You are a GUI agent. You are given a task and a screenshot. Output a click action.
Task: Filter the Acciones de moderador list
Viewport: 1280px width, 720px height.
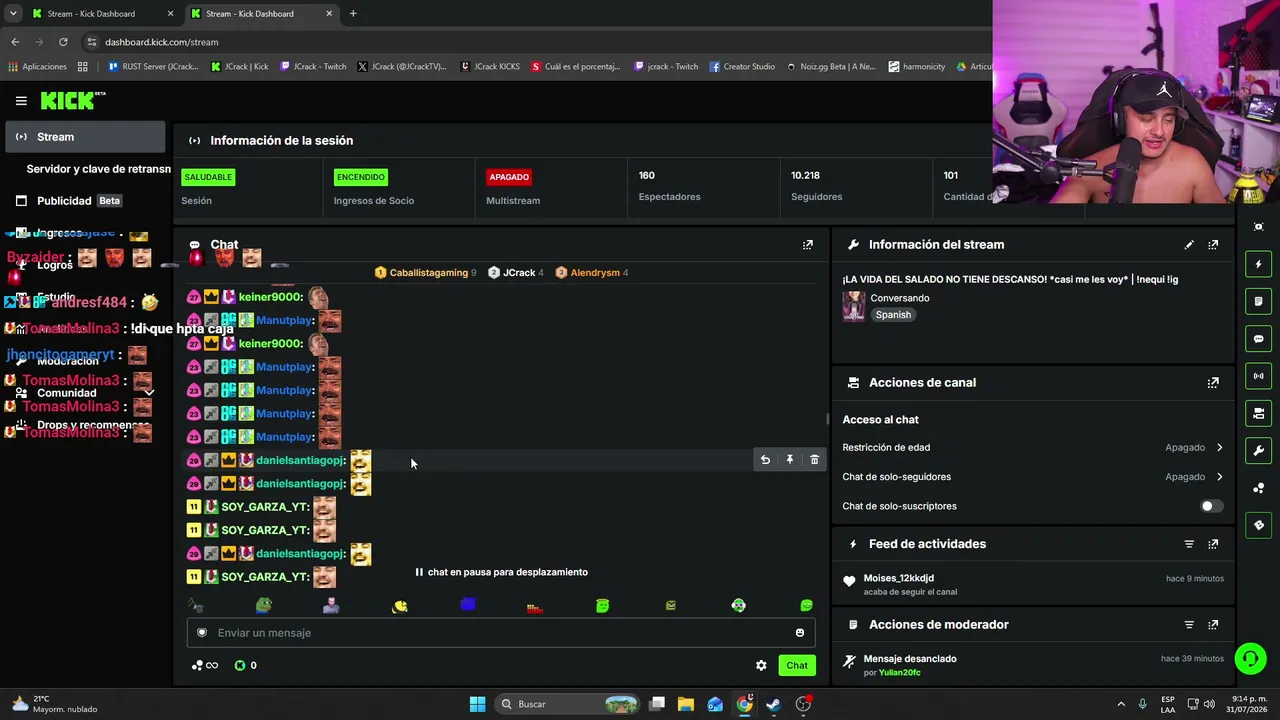click(x=1189, y=625)
